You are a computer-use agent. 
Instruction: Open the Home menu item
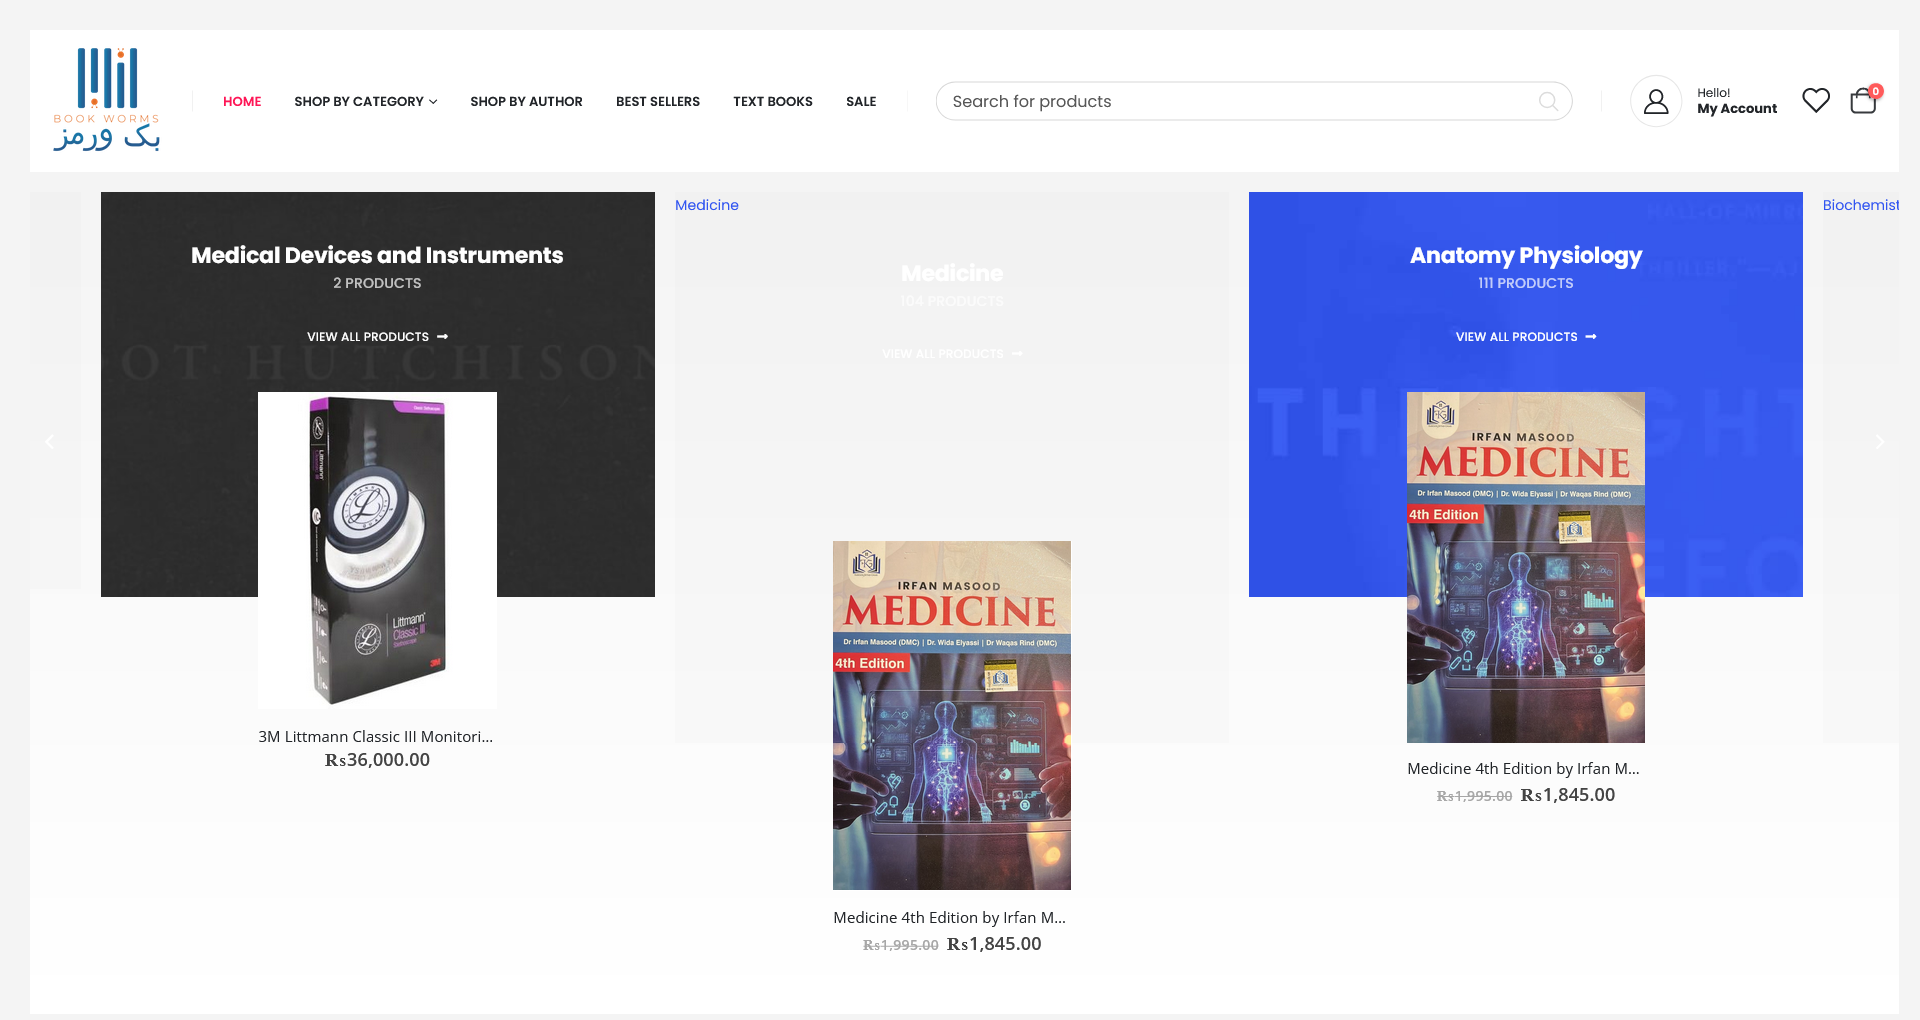242,101
